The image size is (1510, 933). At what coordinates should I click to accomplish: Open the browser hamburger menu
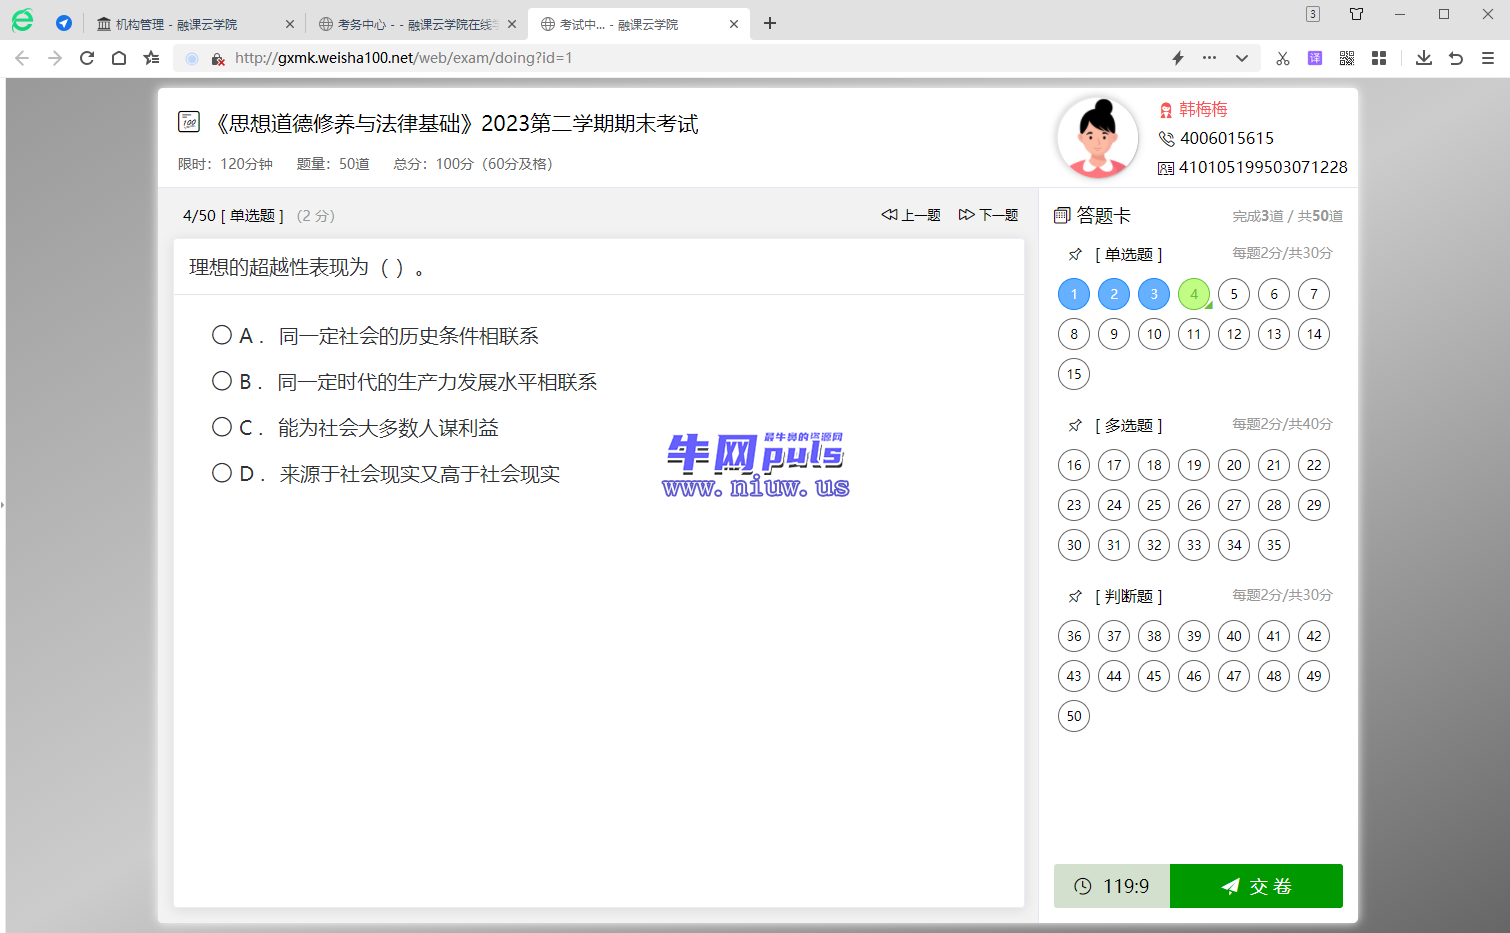coord(1488,58)
